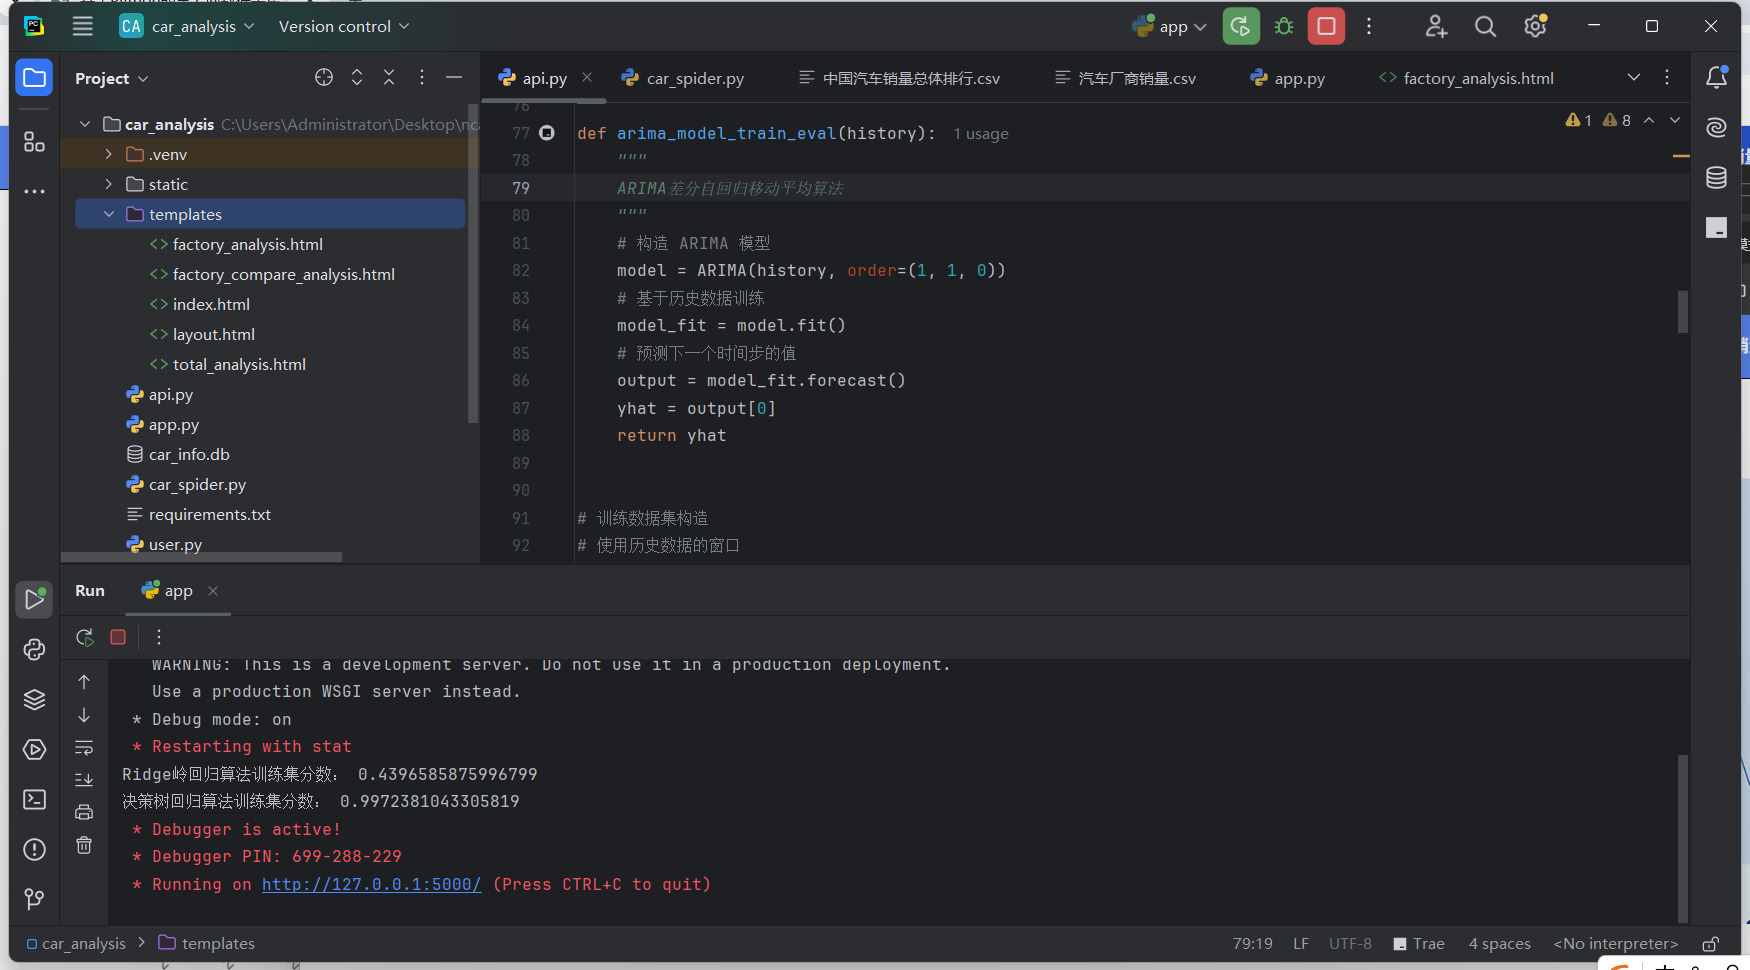Toggle scroll to end in Run console
1750x970 pixels.
click(x=84, y=780)
